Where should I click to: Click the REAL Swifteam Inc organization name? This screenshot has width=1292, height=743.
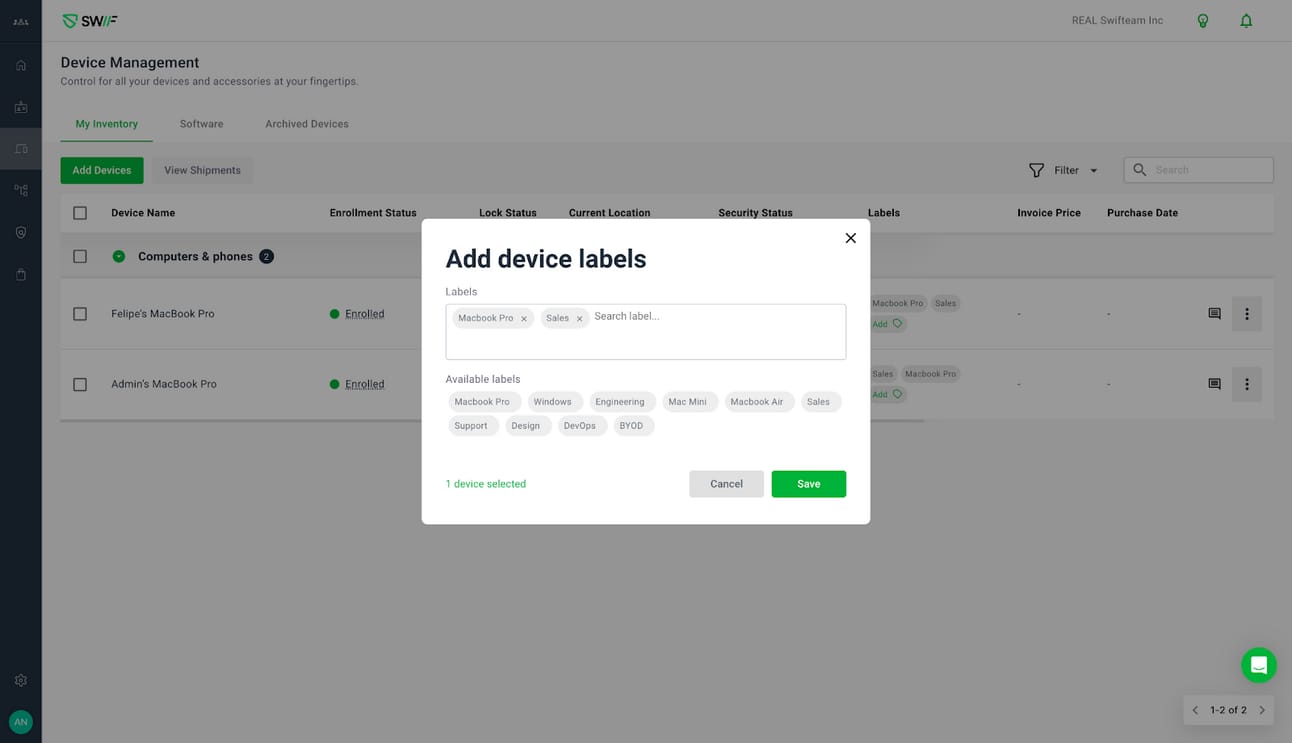1117,21
